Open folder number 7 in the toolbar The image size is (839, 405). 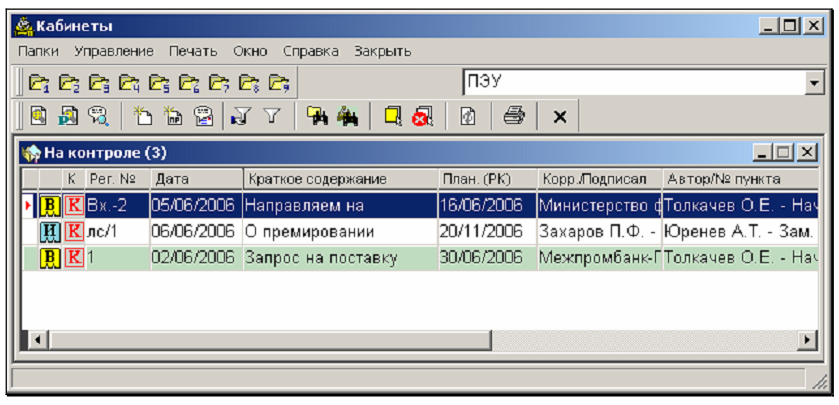click(219, 82)
